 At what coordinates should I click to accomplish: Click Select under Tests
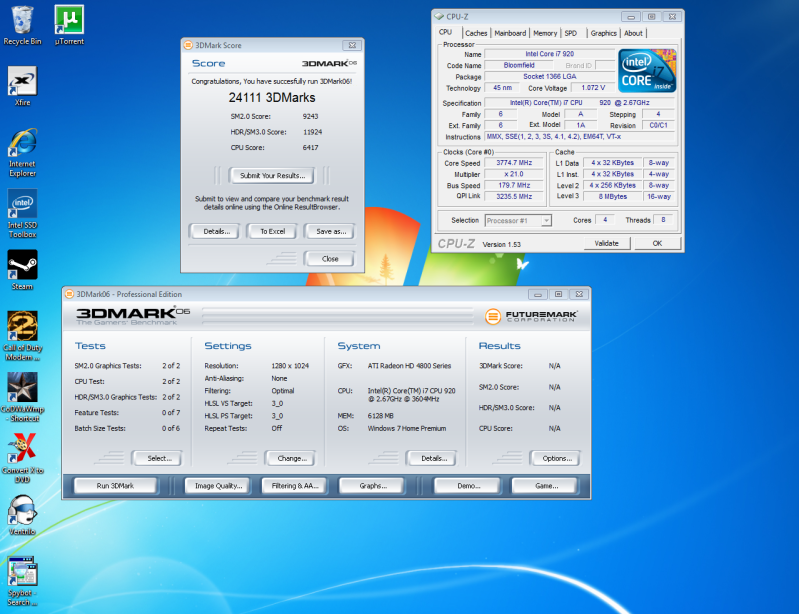coord(159,459)
